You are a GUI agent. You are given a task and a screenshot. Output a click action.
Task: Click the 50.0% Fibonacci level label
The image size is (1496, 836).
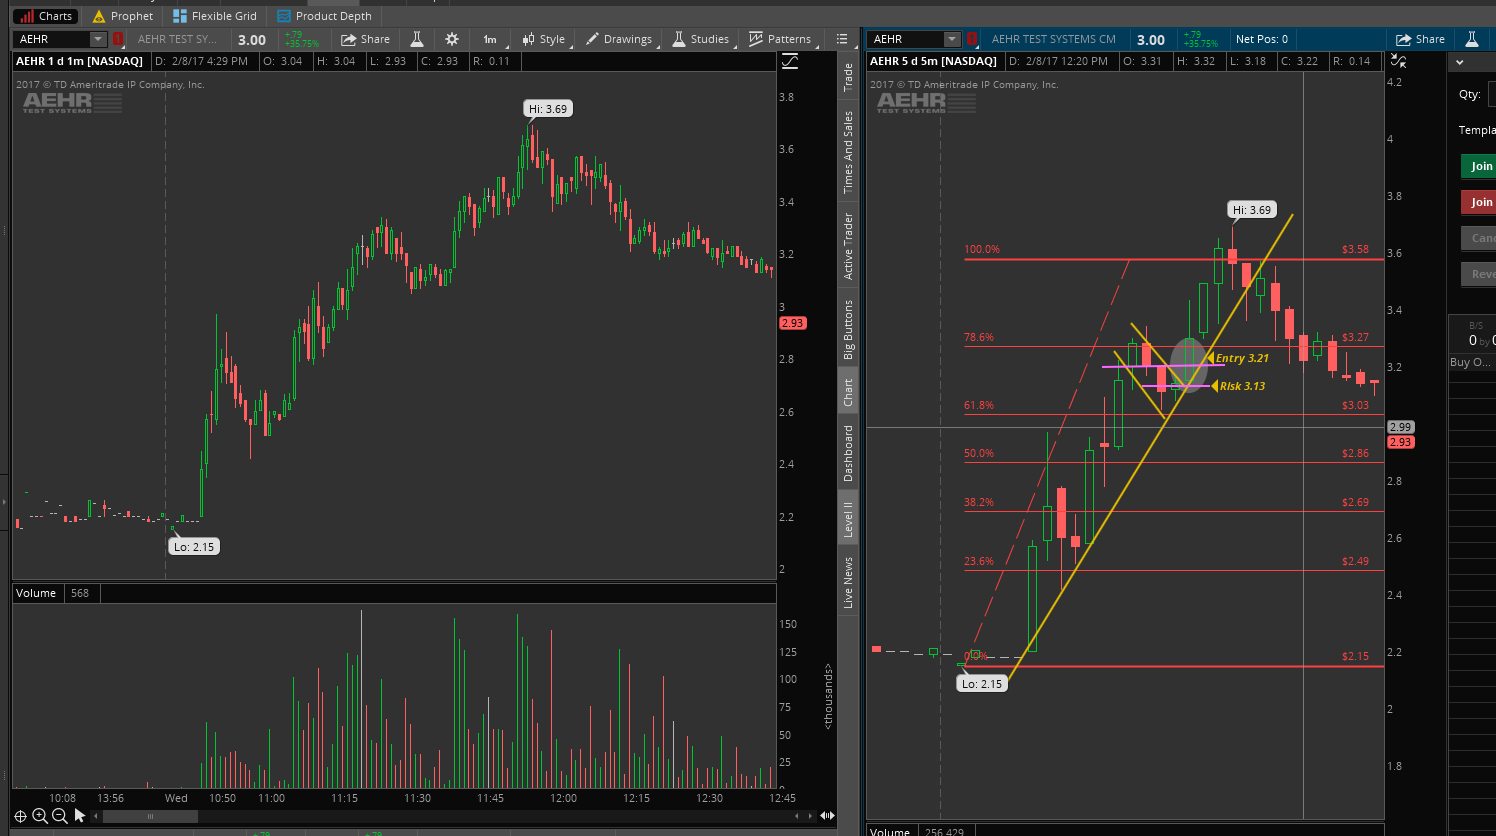click(979, 453)
